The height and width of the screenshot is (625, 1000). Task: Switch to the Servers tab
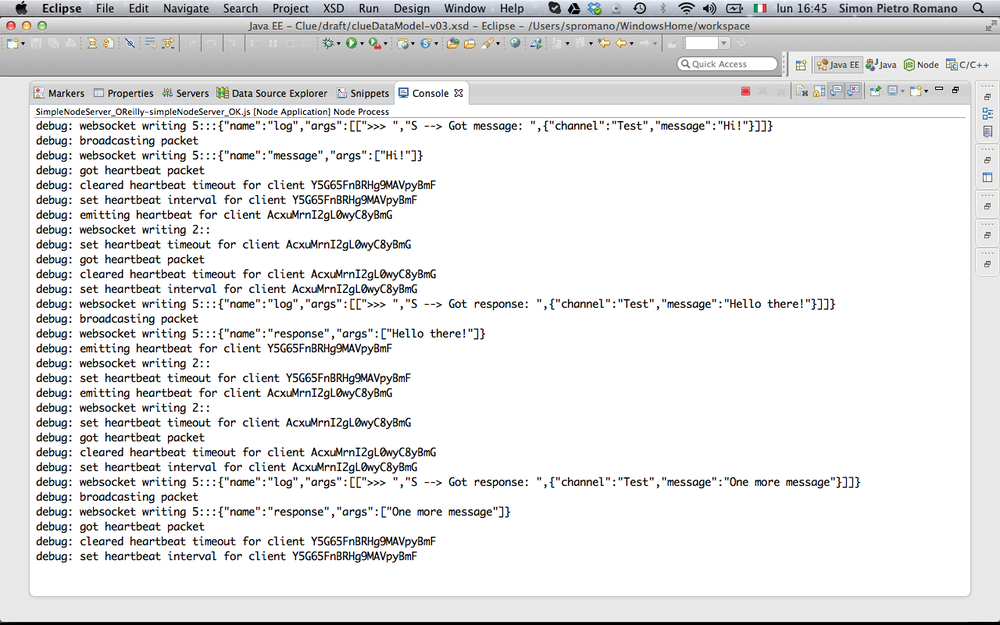185,93
